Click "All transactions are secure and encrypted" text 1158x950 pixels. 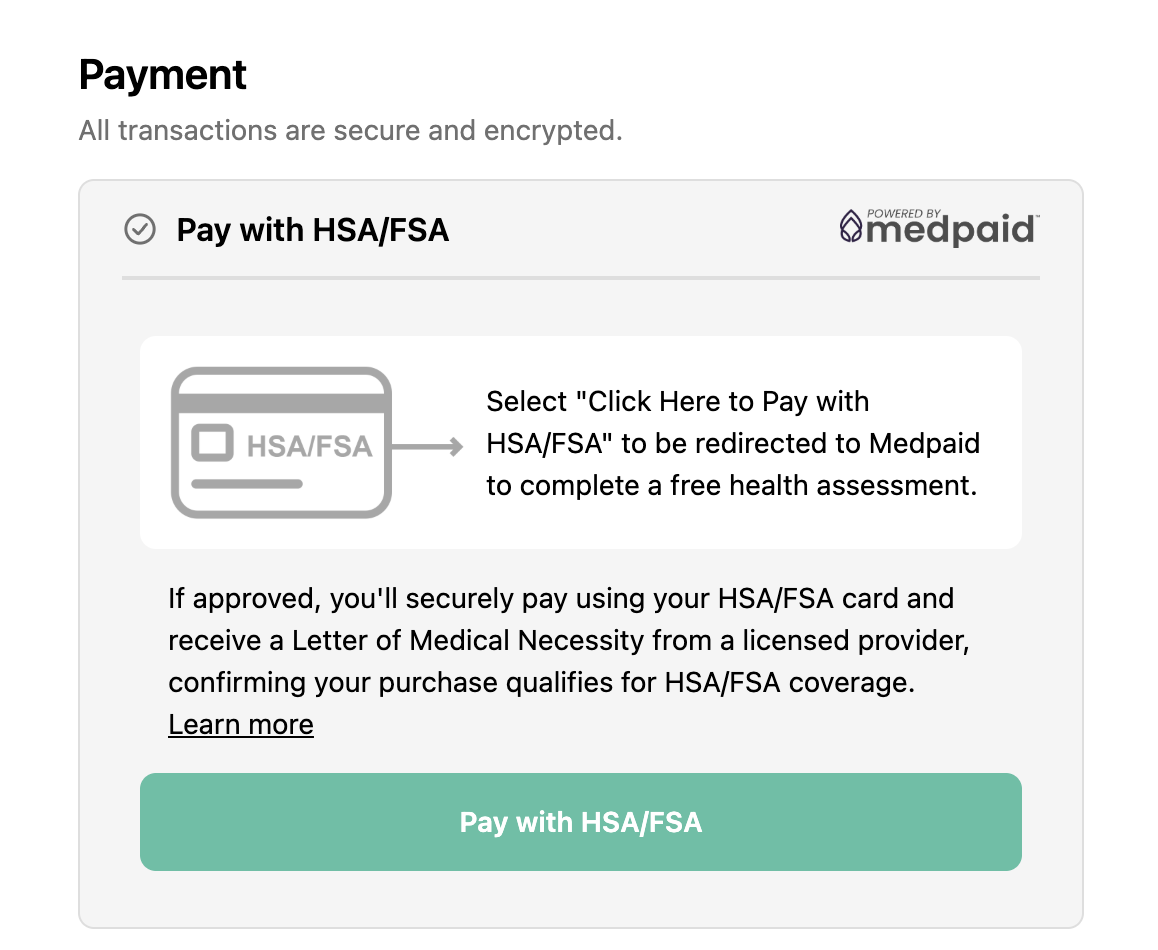coord(351,131)
